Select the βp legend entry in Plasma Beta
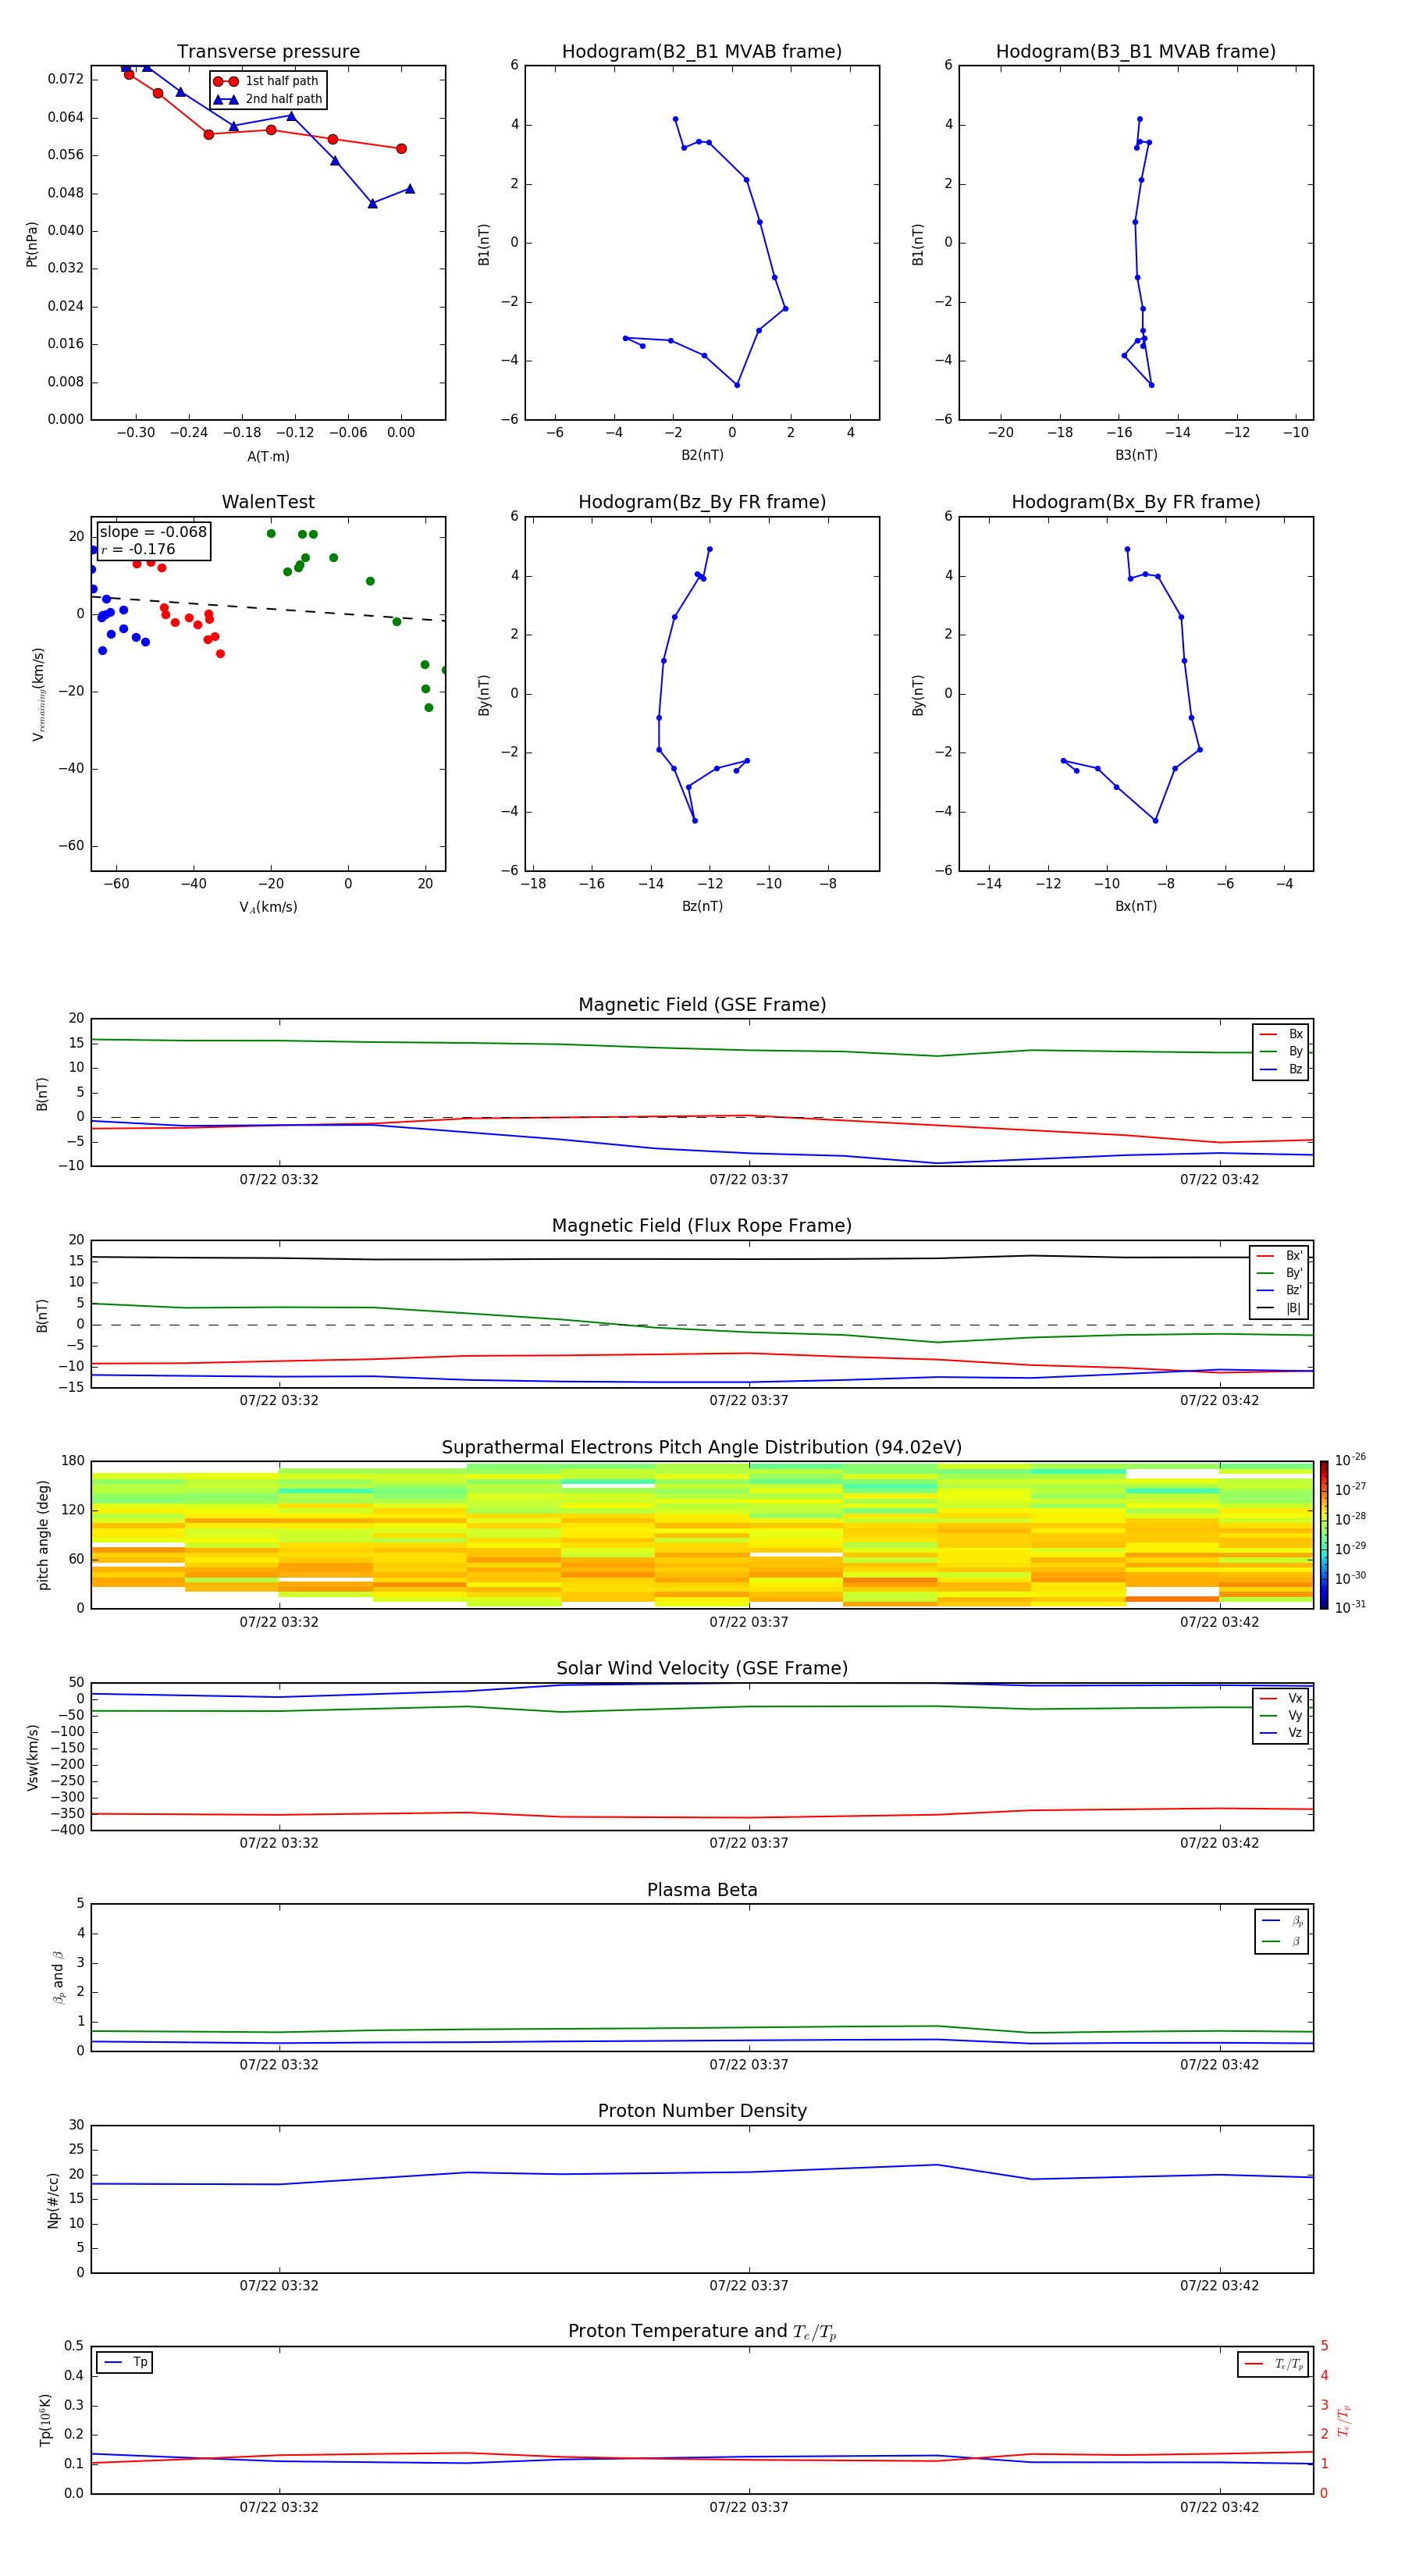The height and width of the screenshot is (2576, 1405). (1283, 1921)
